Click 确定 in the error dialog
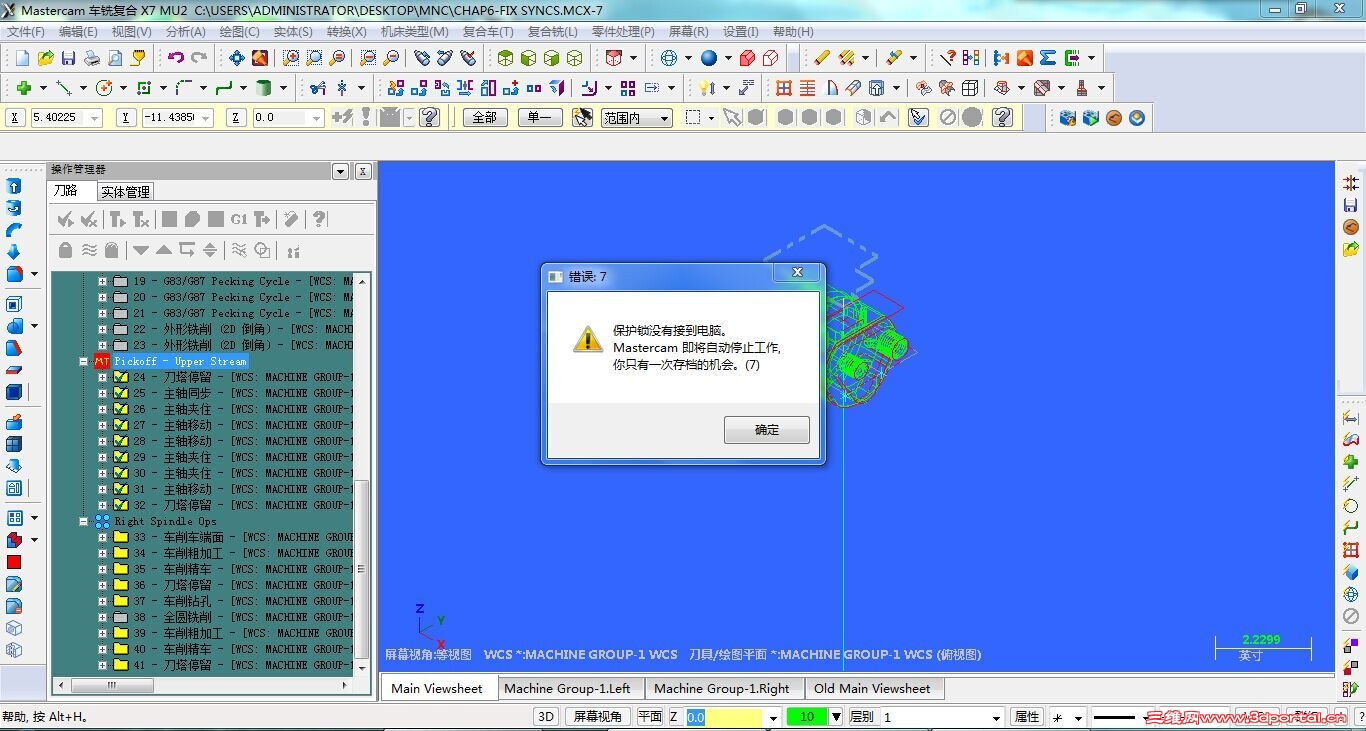The height and width of the screenshot is (731, 1366). [x=767, y=430]
